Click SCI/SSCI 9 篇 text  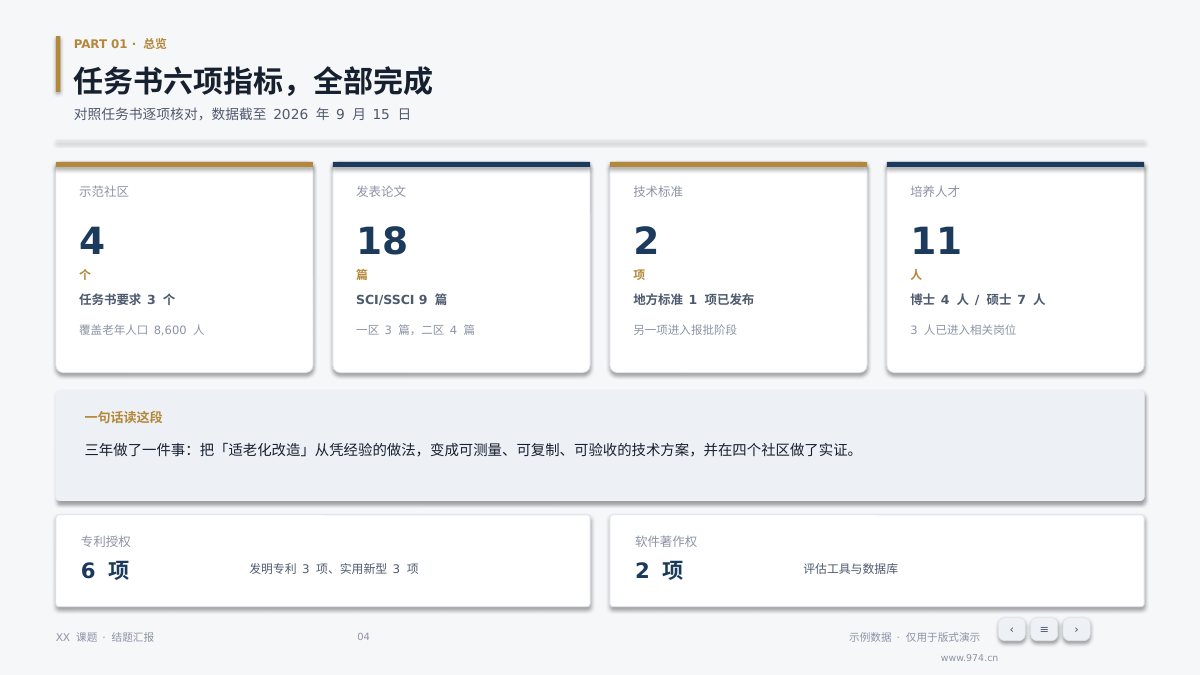click(401, 299)
